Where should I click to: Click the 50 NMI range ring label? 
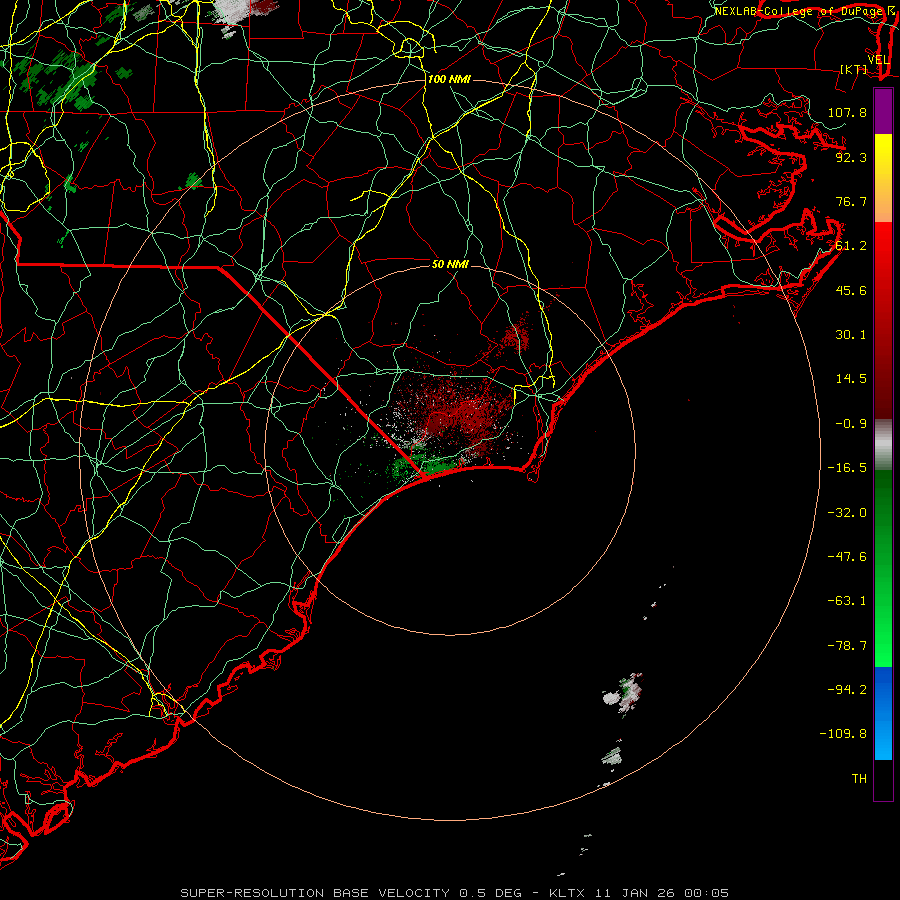pos(450,264)
